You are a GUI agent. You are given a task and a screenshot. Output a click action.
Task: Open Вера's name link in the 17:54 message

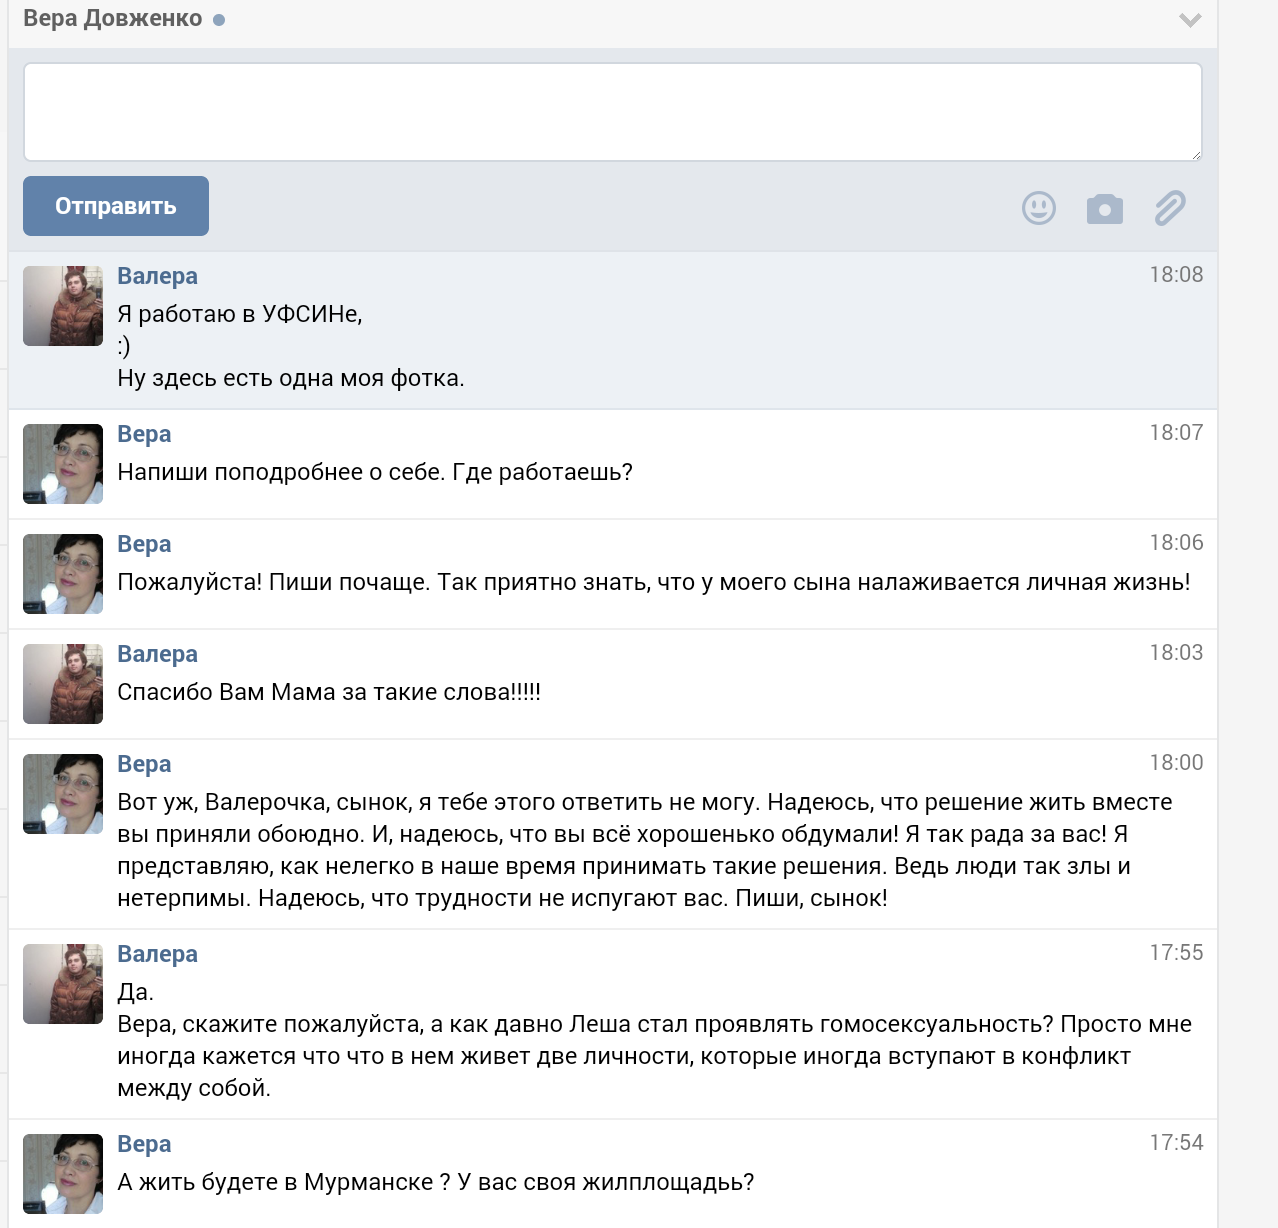(x=144, y=1144)
